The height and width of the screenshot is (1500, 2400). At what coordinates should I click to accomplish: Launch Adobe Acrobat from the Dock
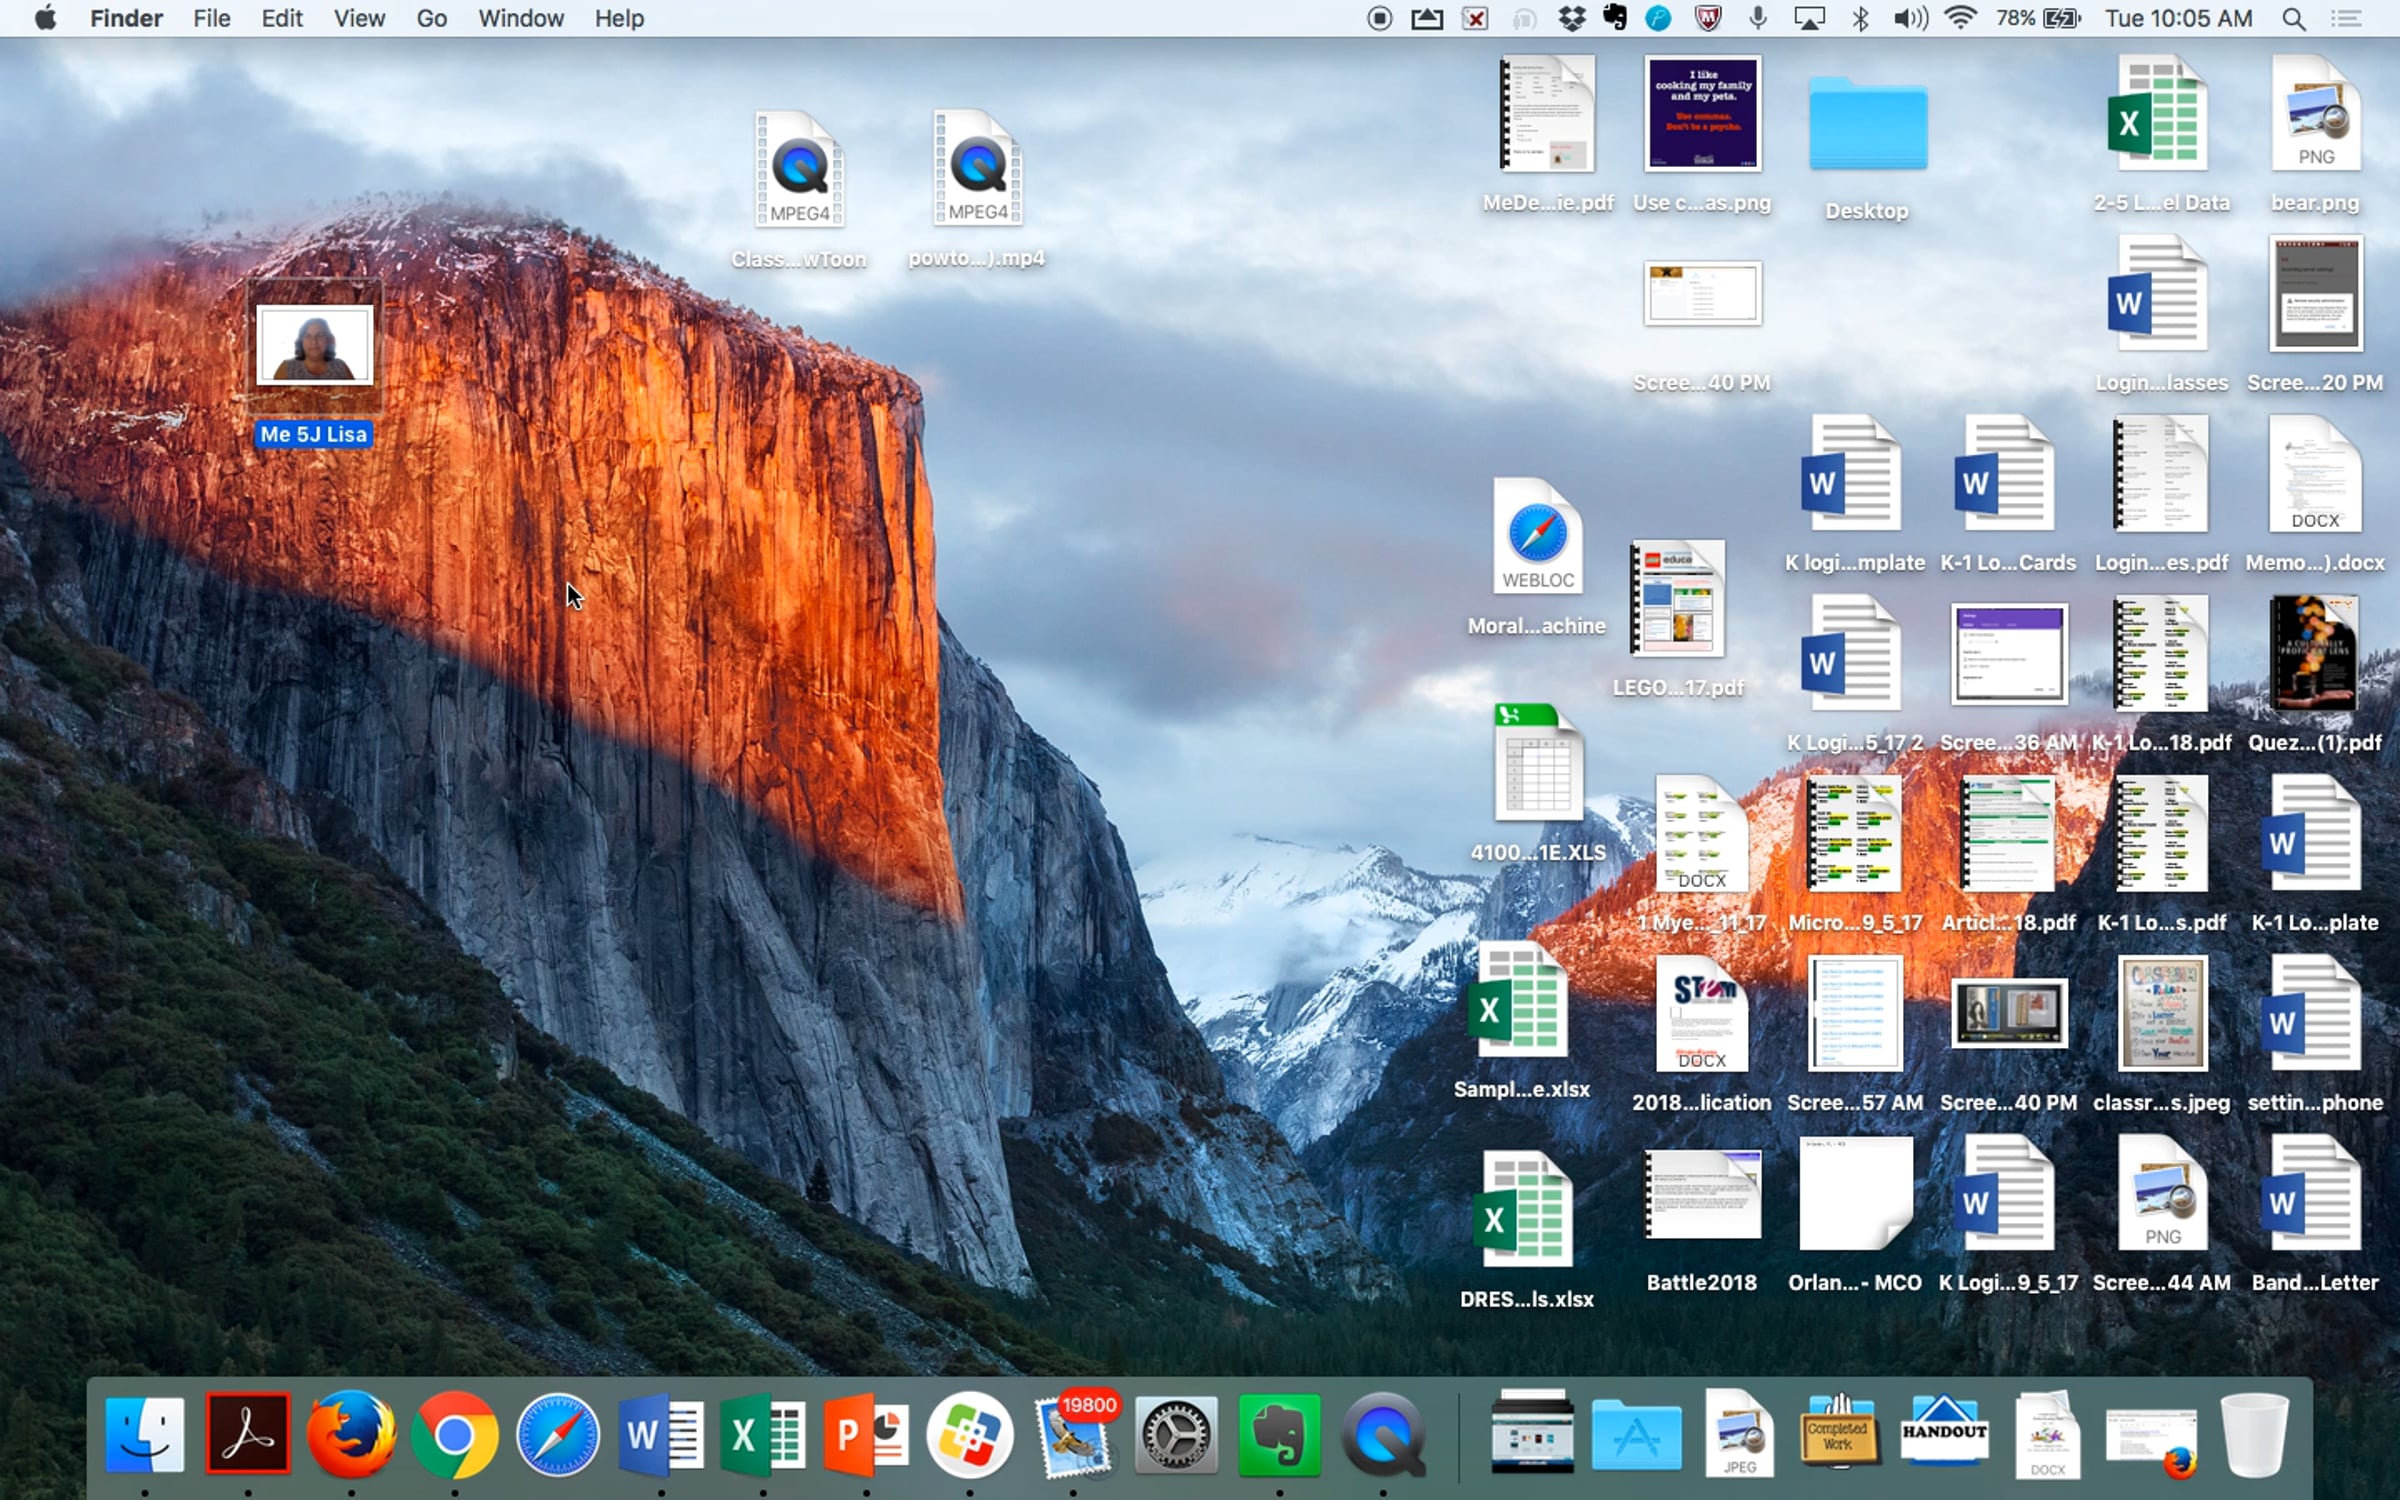tap(248, 1435)
